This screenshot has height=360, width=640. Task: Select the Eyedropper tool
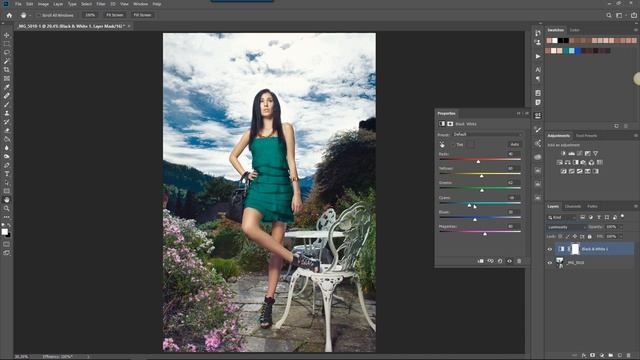(x=7, y=87)
